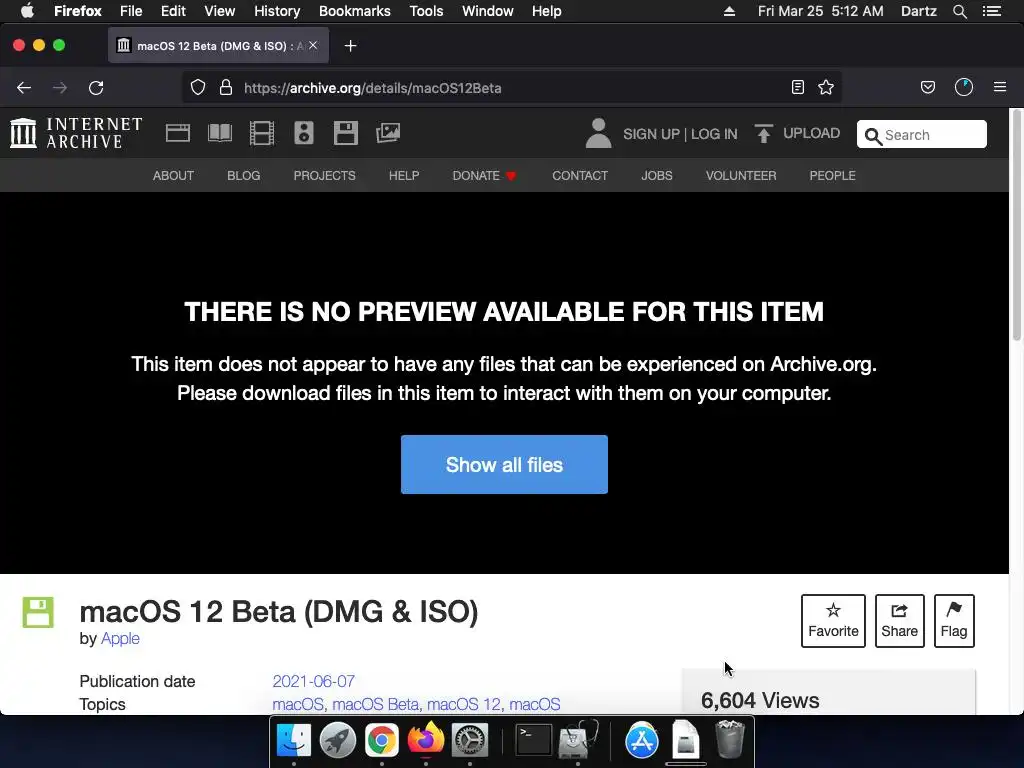Open the Video film icon
The height and width of the screenshot is (768, 1024).
261,133
